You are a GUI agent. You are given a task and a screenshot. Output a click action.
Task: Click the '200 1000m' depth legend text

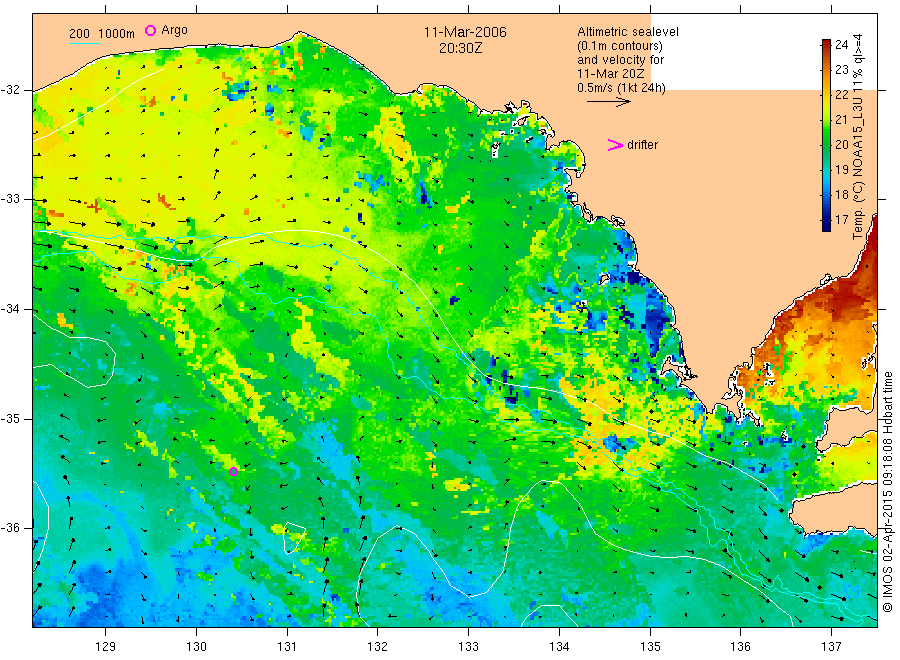pyautogui.click(x=102, y=34)
